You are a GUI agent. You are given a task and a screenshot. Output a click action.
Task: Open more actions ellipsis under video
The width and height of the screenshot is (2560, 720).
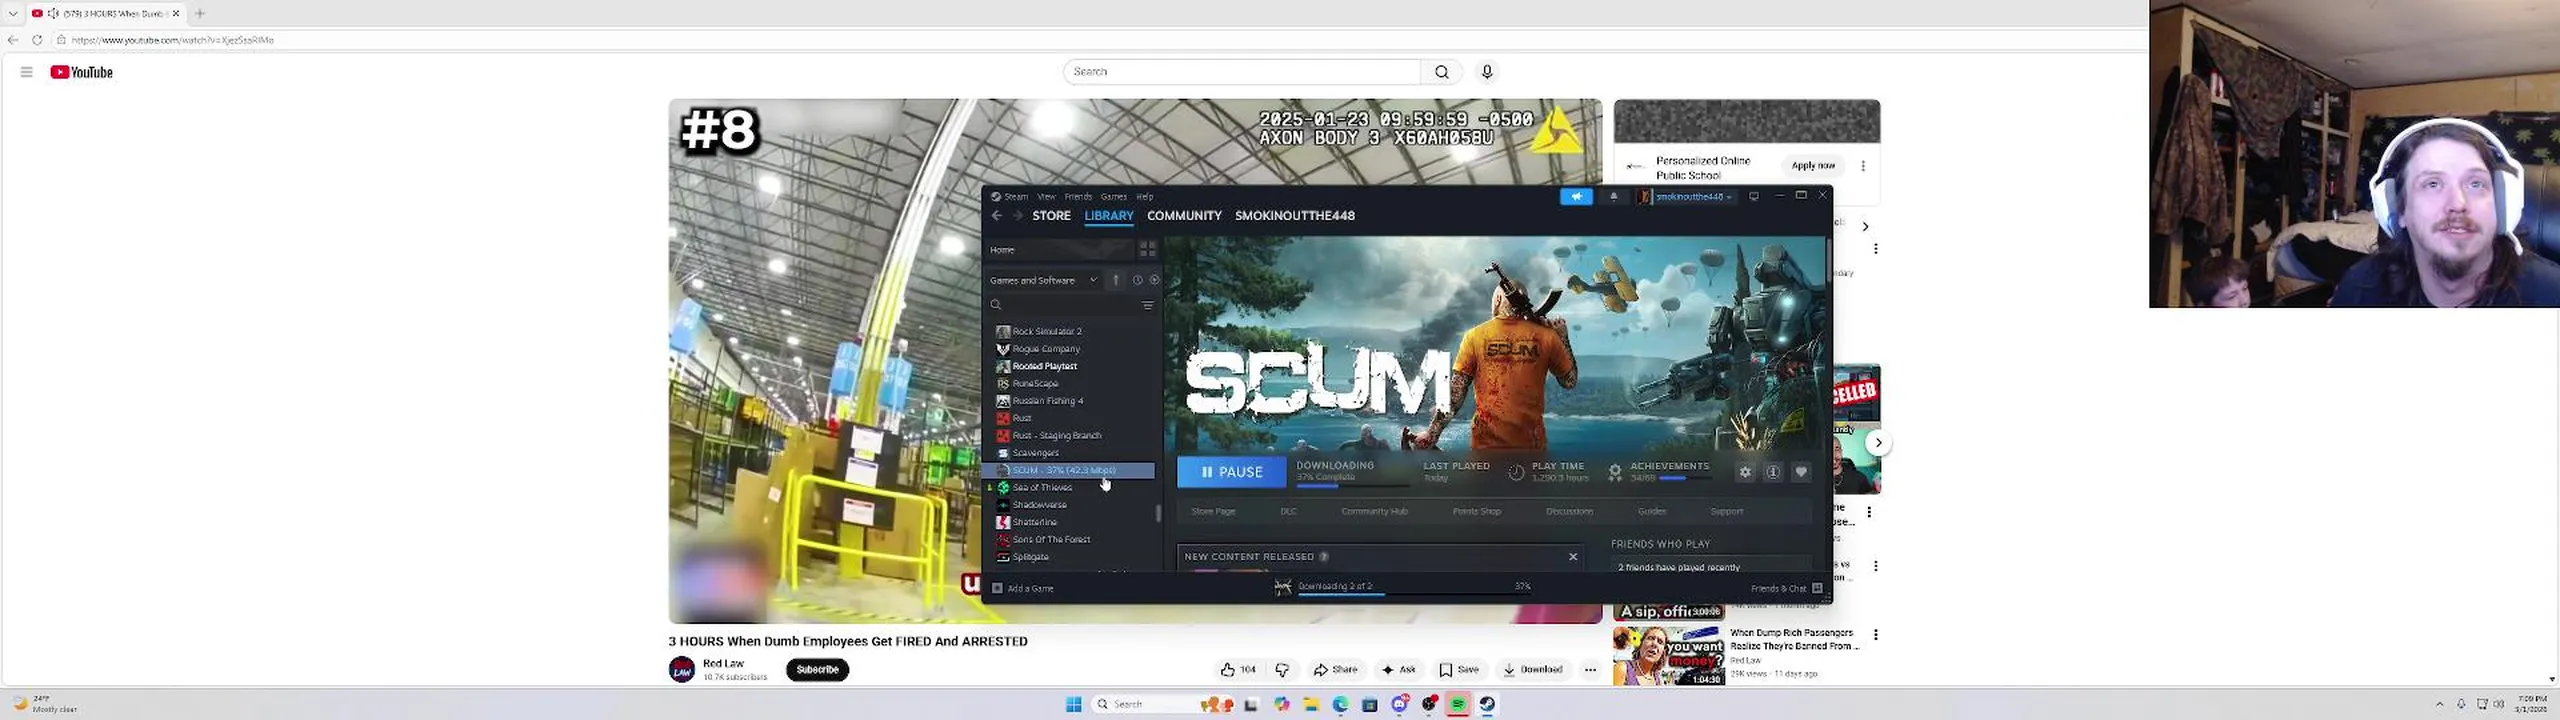1590,670
